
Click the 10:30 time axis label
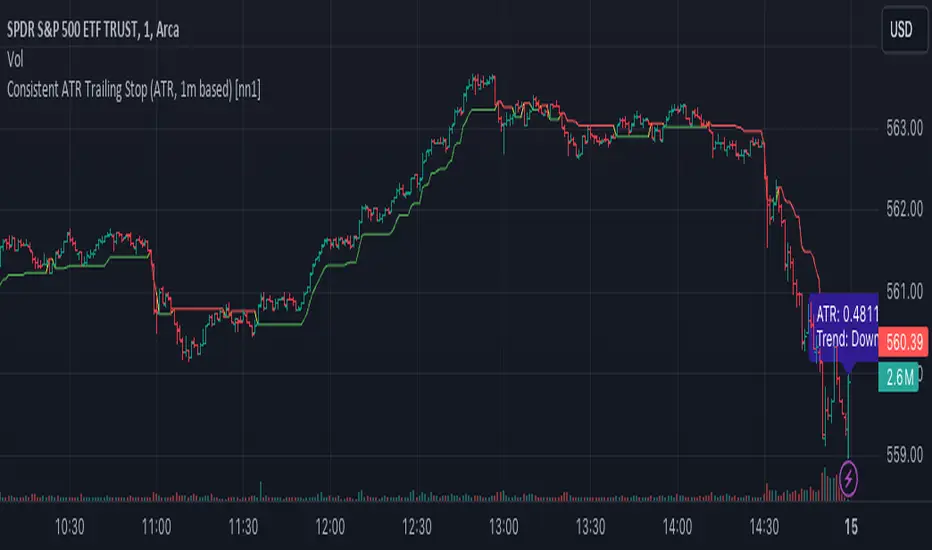[70, 527]
